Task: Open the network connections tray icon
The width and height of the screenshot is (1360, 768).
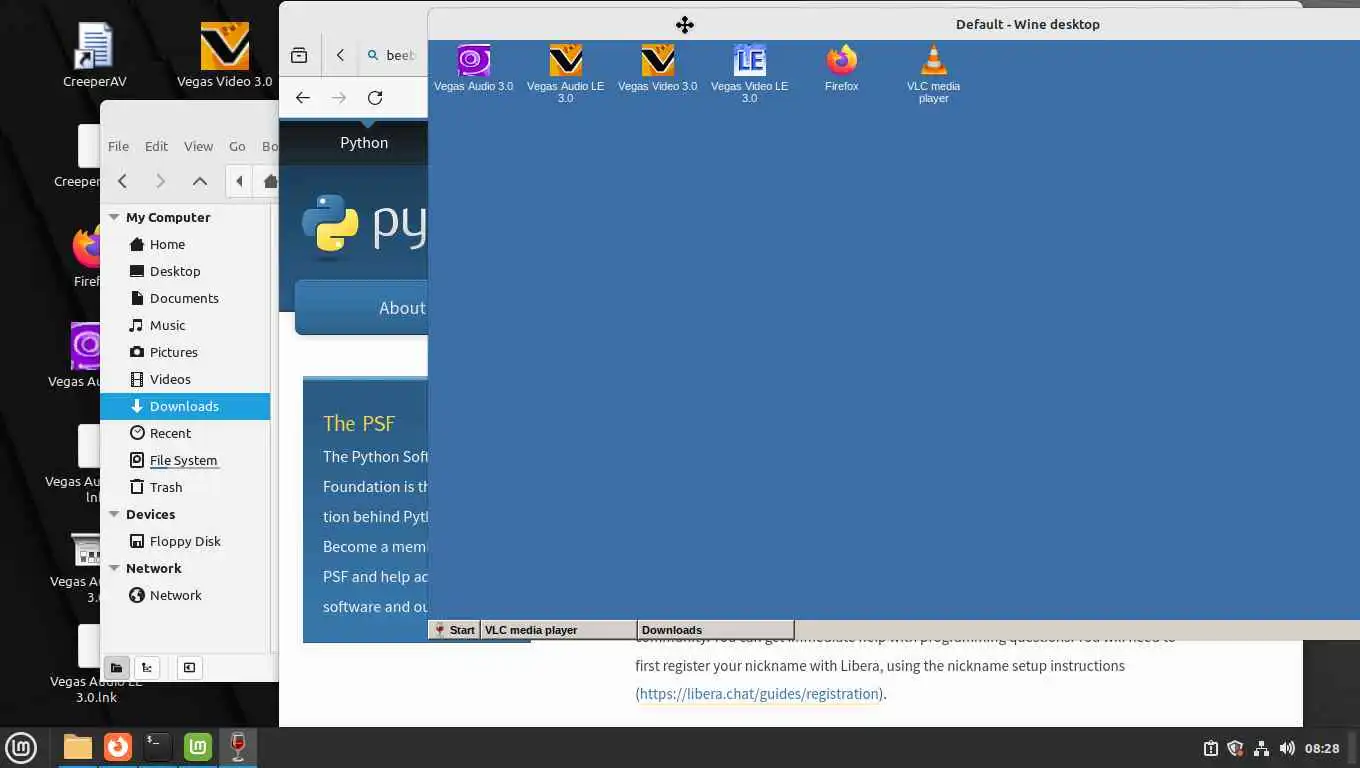Action: (x=1261, y=748)
